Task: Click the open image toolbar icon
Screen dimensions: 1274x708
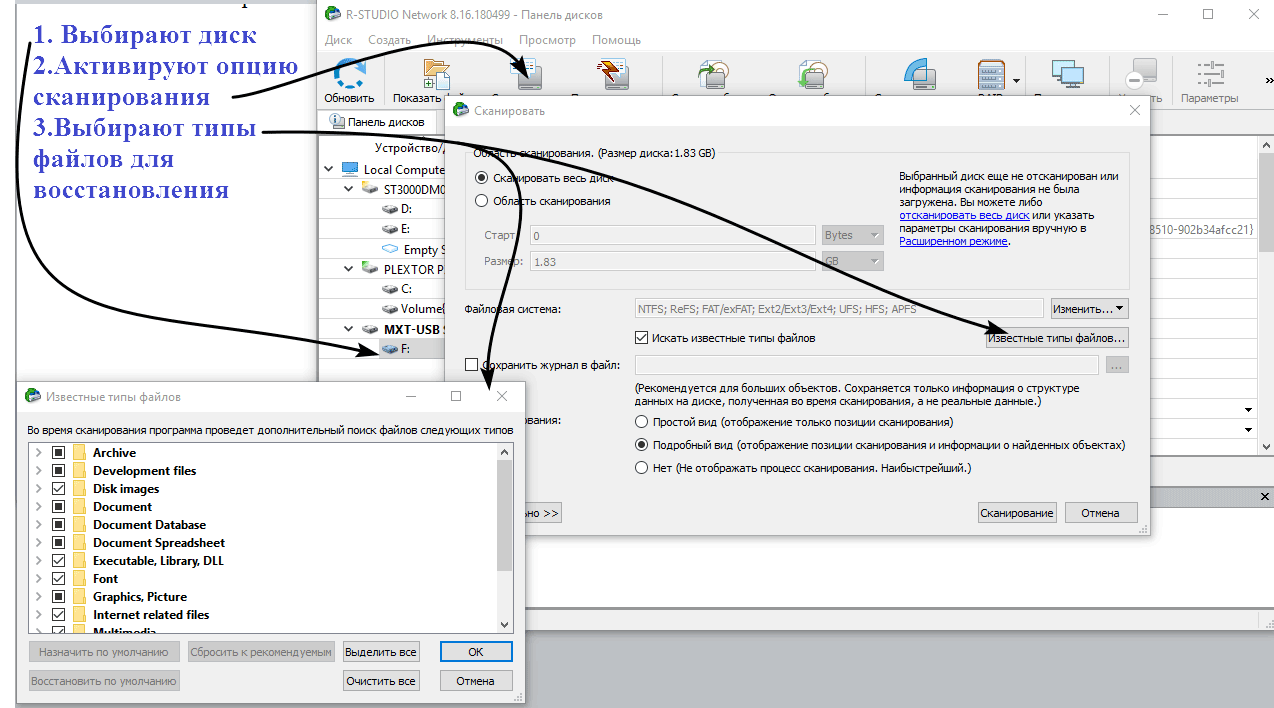Action: coord(813,74)
